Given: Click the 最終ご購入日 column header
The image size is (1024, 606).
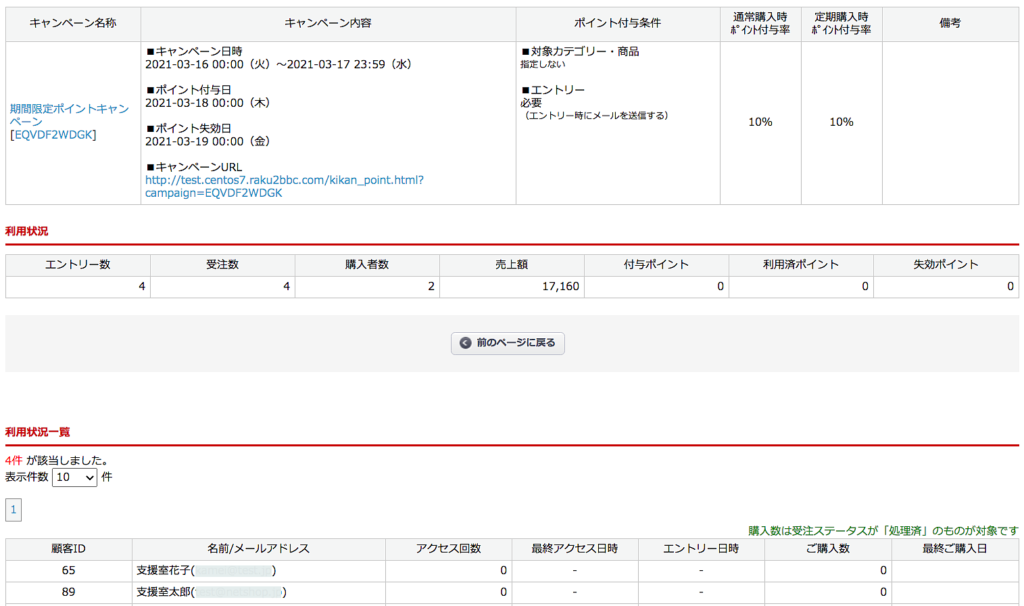Looking at the screenshot, I should [x=954, y=548].
